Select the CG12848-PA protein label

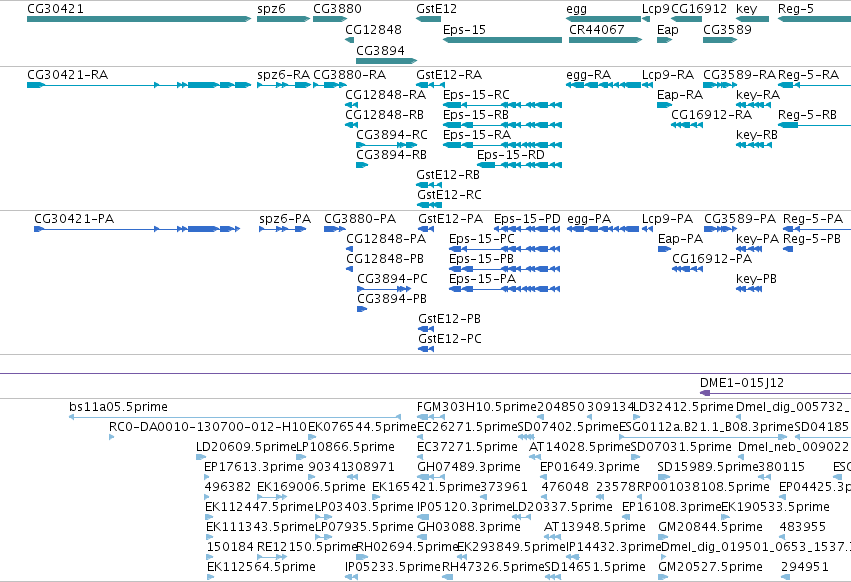pyautogui.click(x=386, y=239)
